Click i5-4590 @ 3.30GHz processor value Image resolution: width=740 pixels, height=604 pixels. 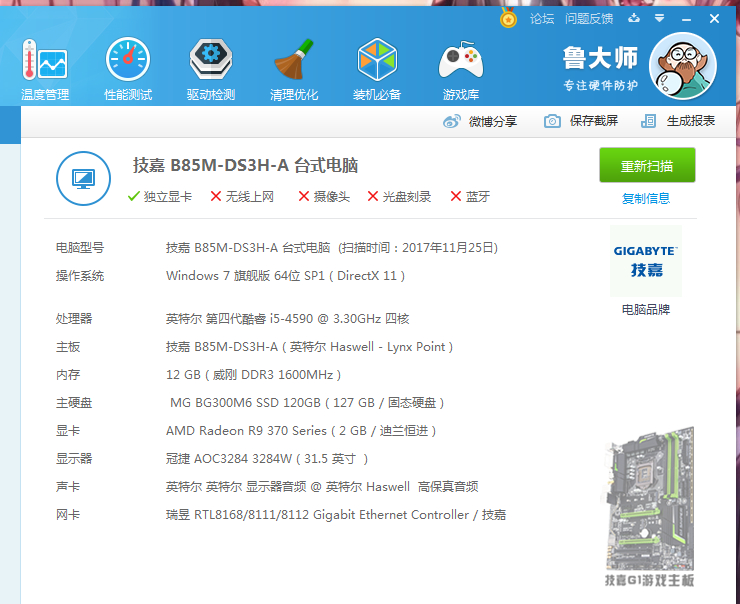coord(287,319)
